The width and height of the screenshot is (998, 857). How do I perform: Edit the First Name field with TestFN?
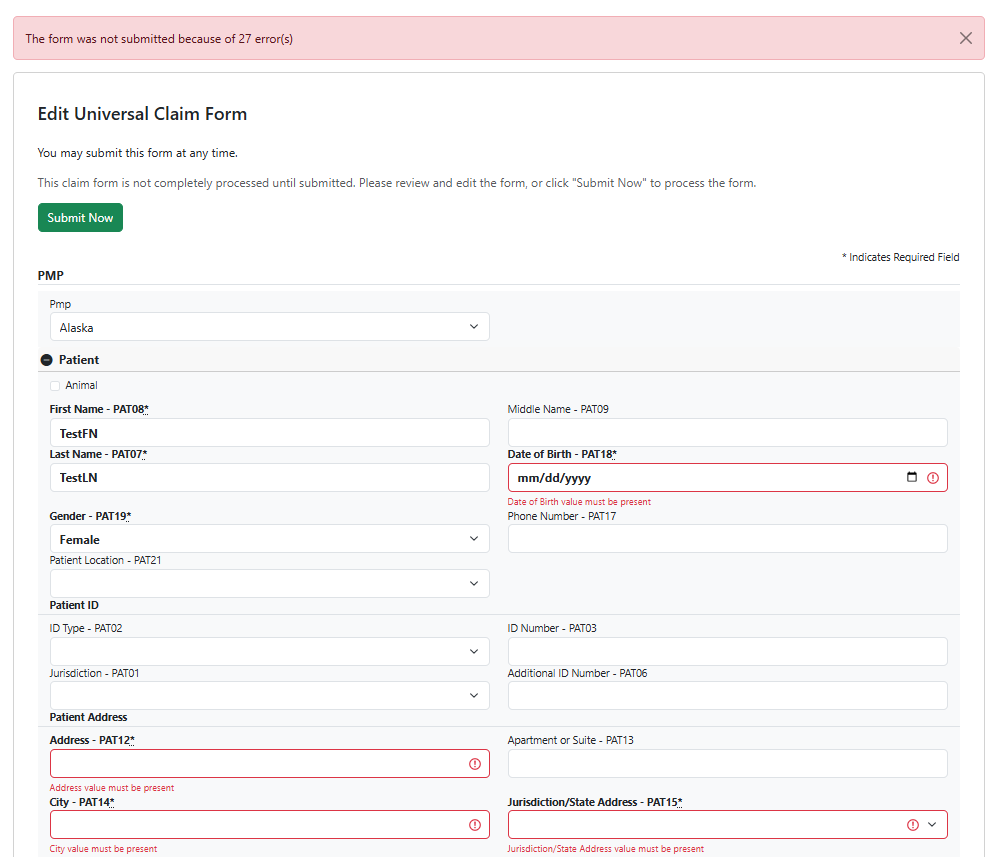coord(270,433)
